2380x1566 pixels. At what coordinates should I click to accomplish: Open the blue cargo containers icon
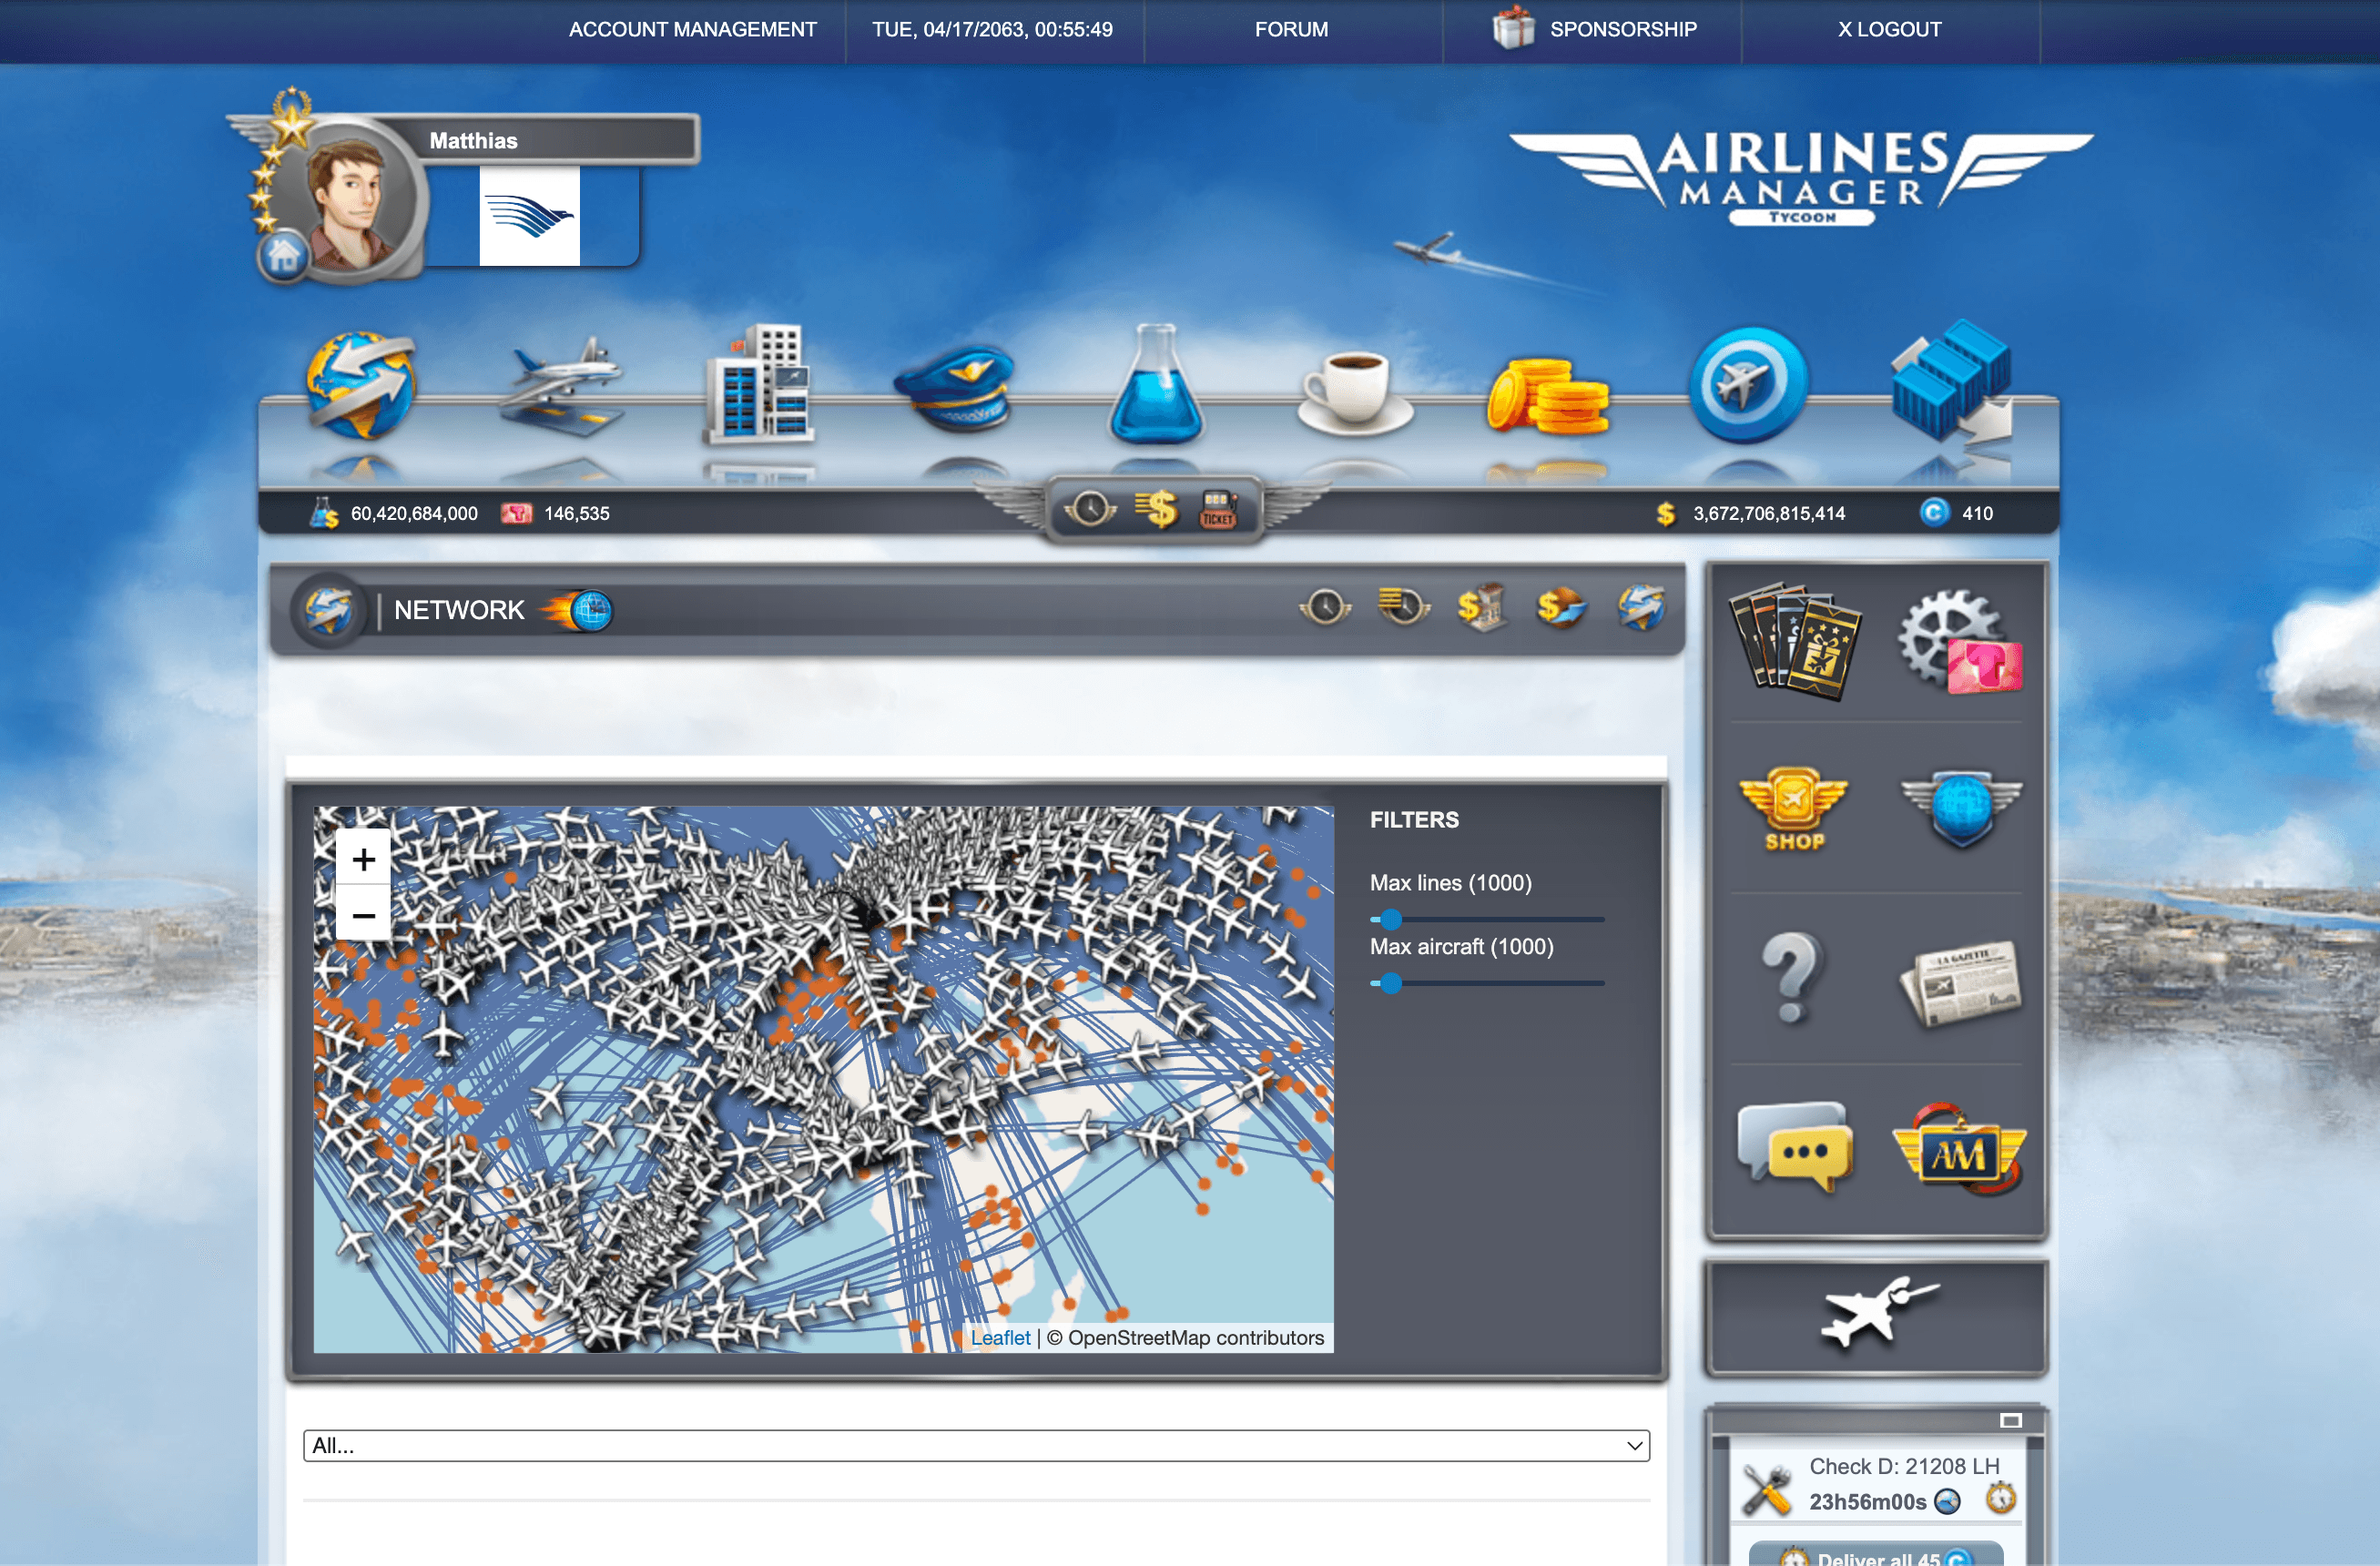click(1950, 382)
